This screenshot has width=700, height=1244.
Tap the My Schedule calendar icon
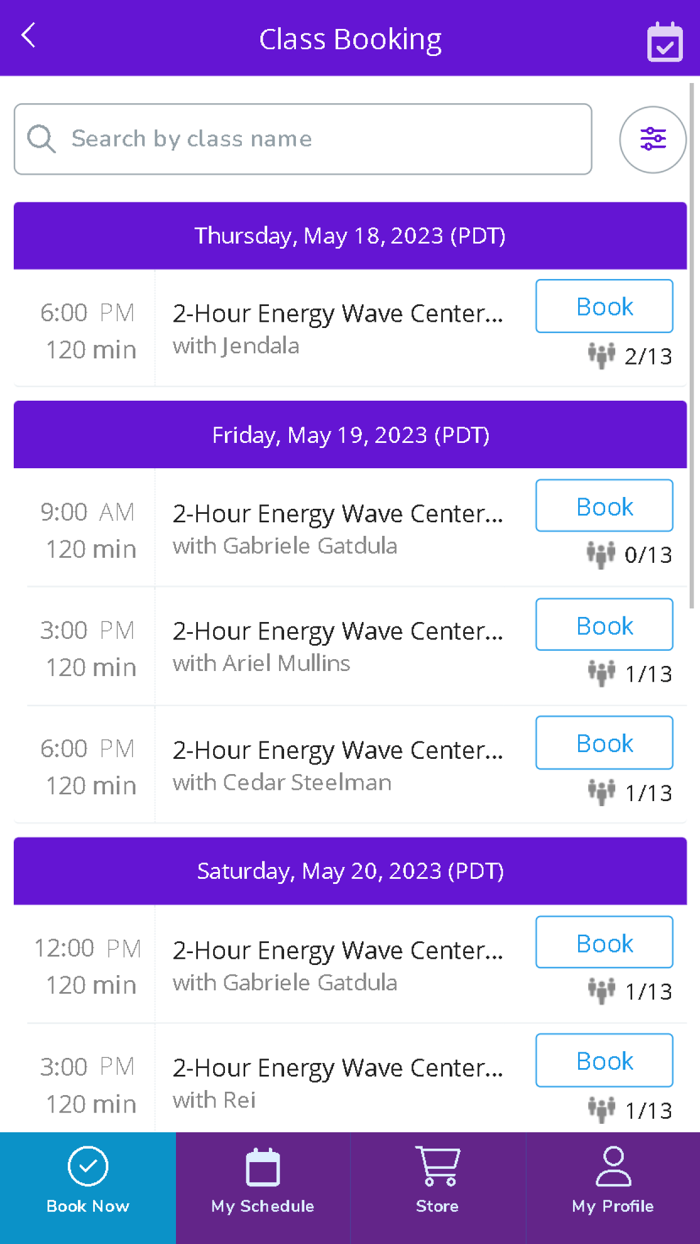pos(262,1166)
